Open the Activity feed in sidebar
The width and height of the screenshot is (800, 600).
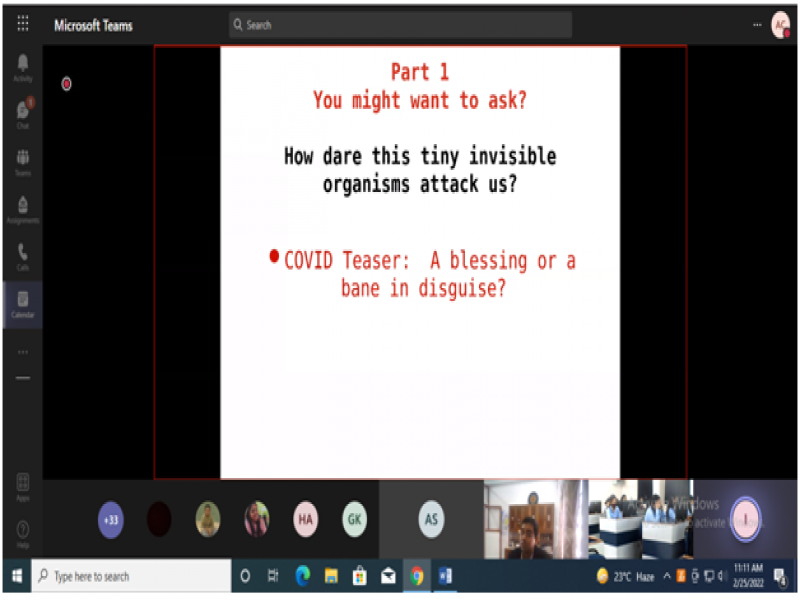(x=22, y=67)
